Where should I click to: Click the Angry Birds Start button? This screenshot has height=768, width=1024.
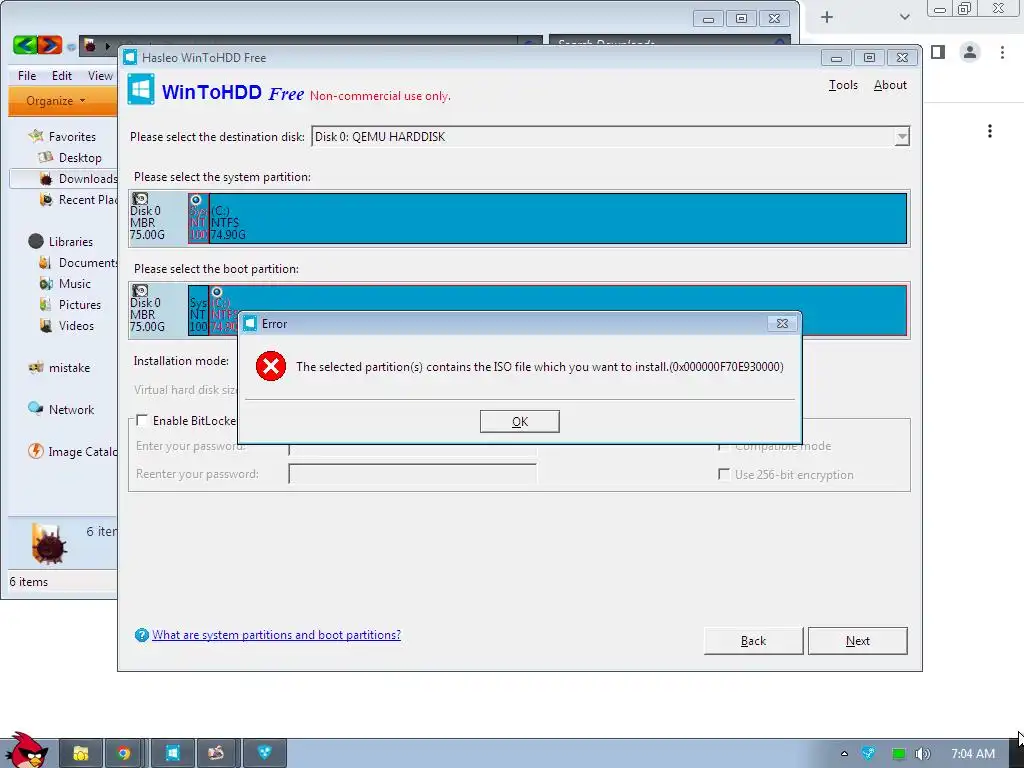tap(26, 751)
